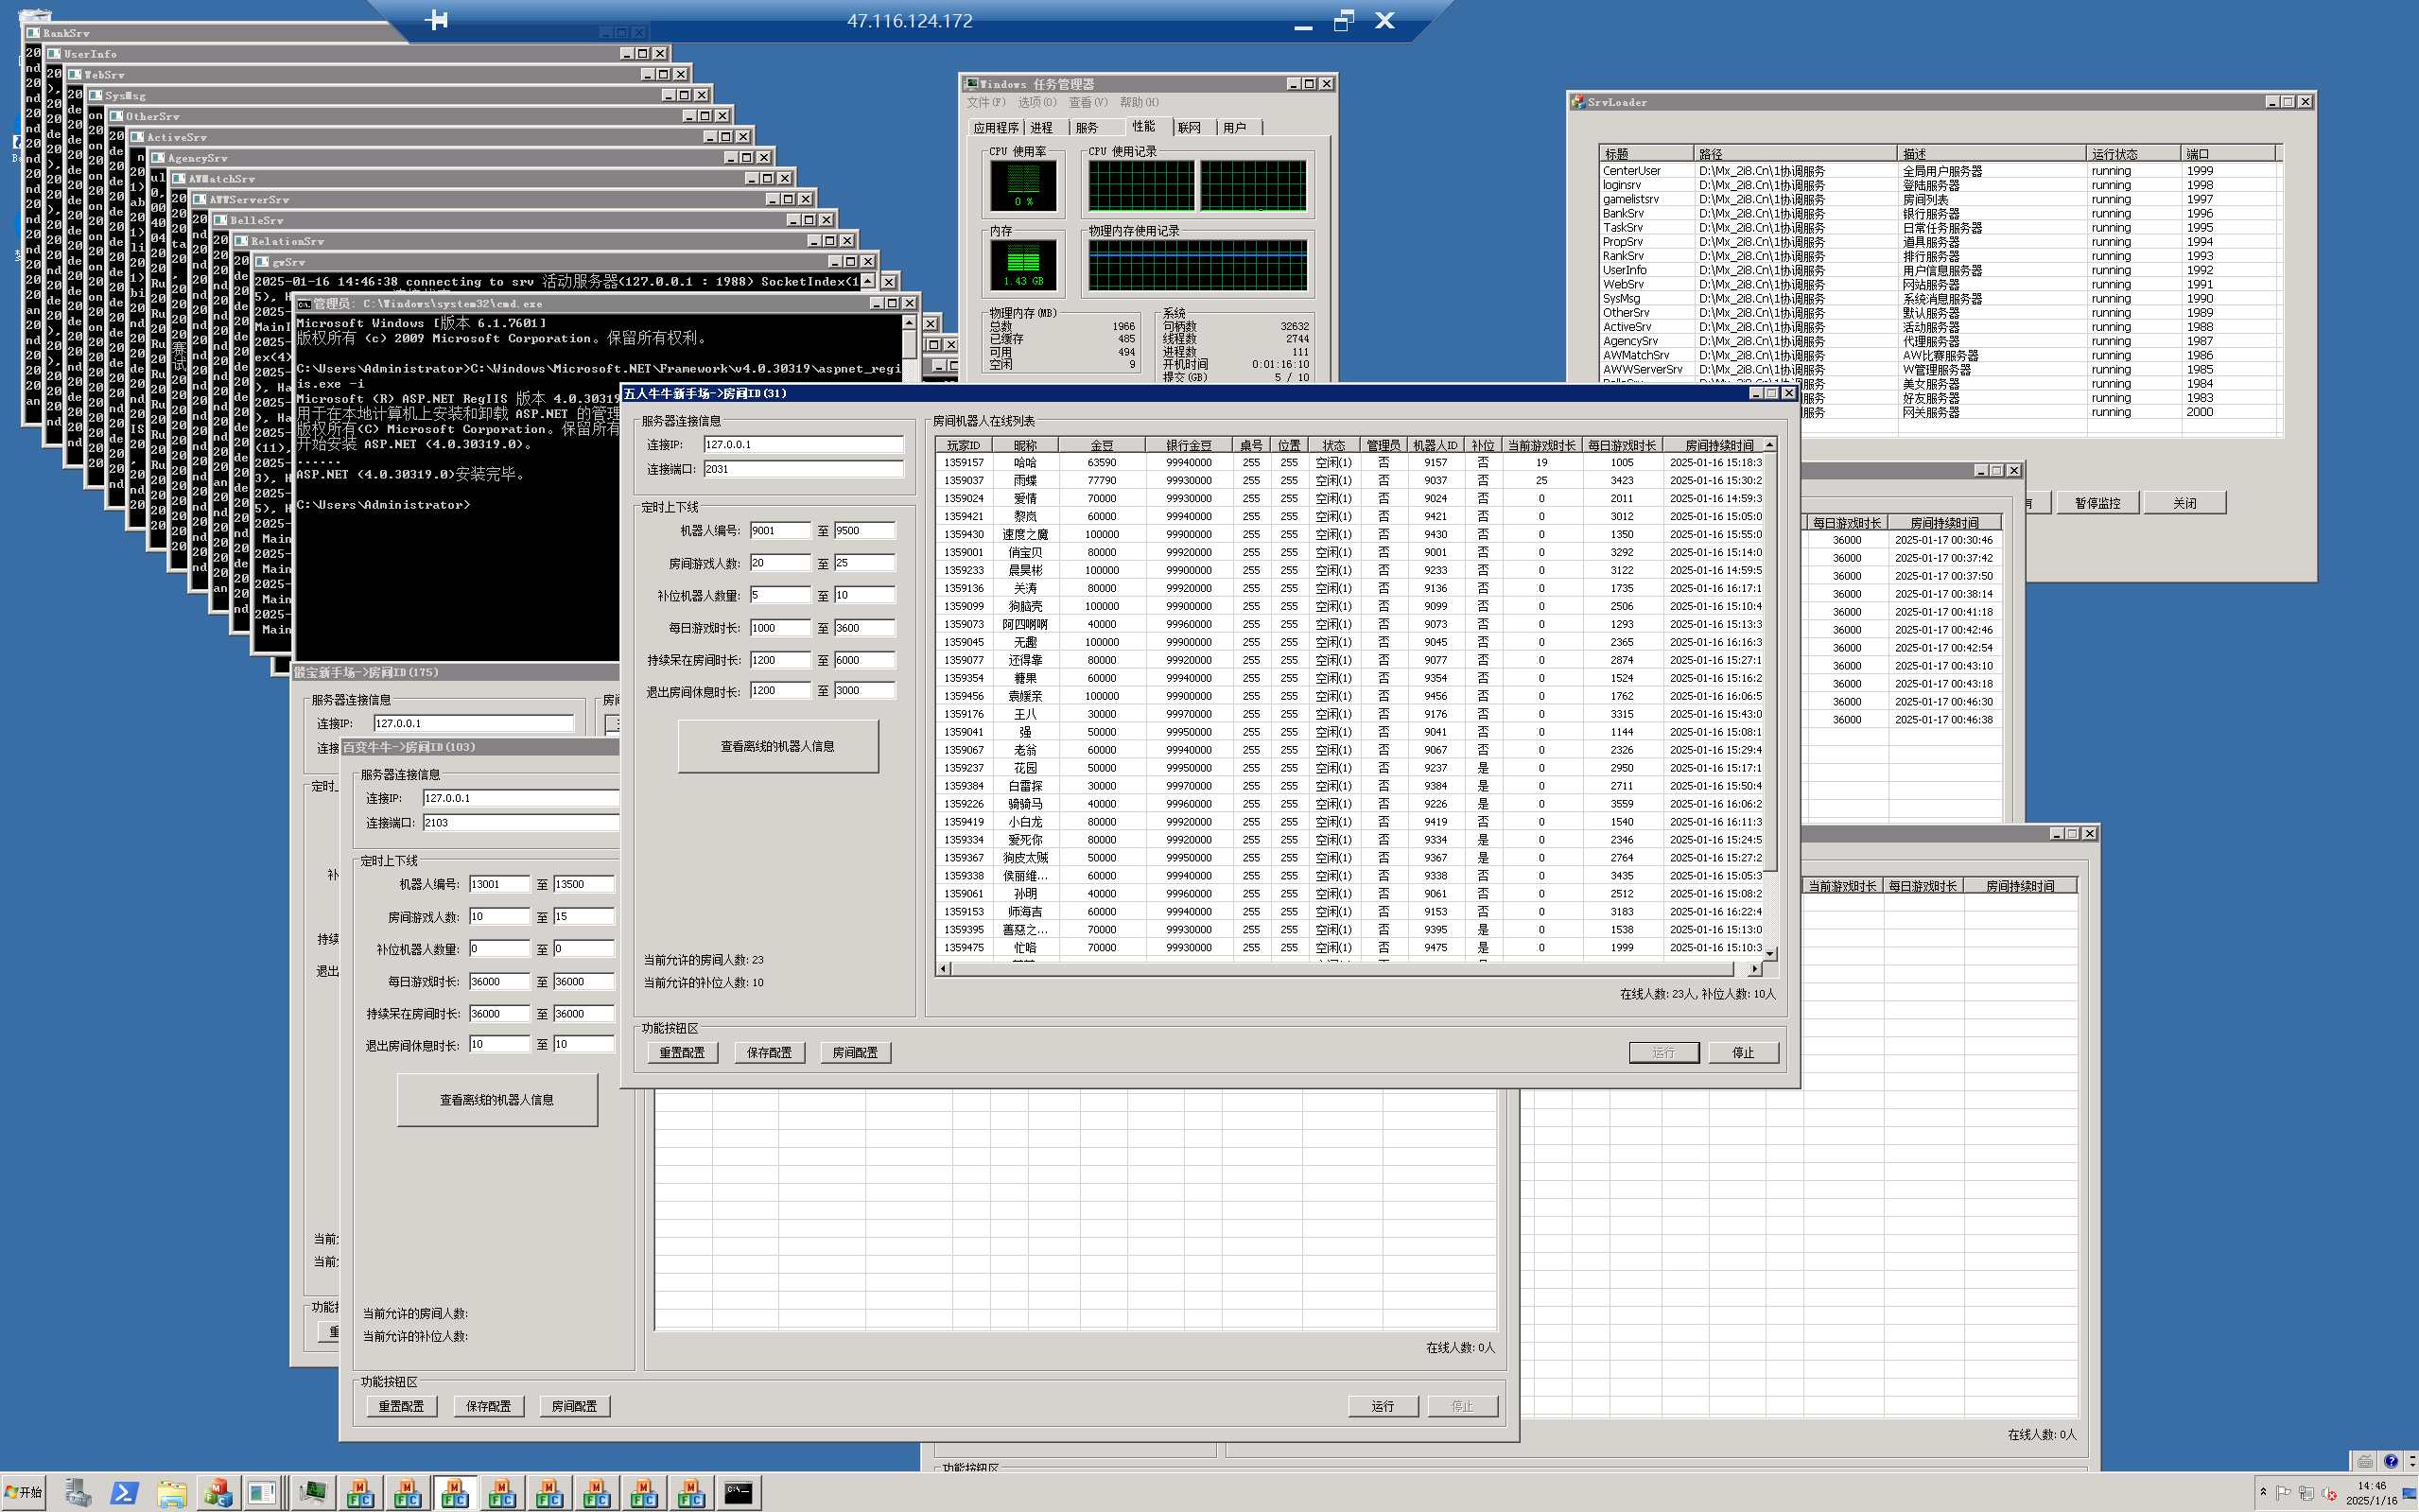Sort robot list by 金豆 column header
This screenshot has width=2419, height=1512.
[x=1101, y=445]
